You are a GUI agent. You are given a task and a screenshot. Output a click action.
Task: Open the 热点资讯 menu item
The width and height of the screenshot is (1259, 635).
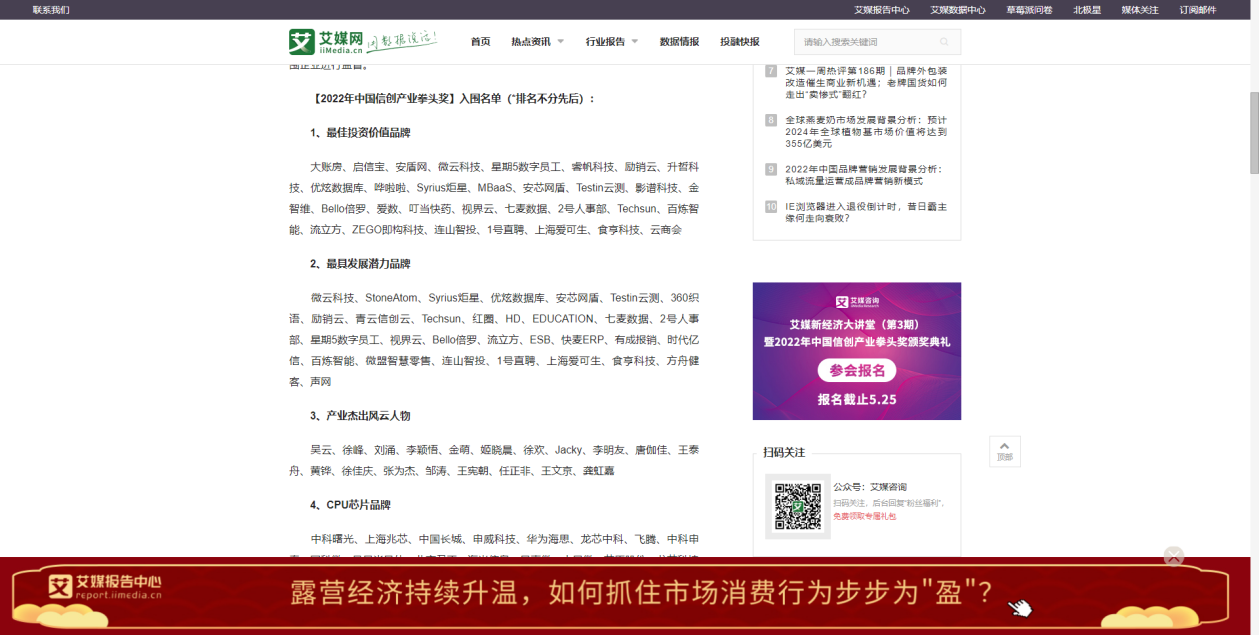pyautogui.click(x=531, y=42)
